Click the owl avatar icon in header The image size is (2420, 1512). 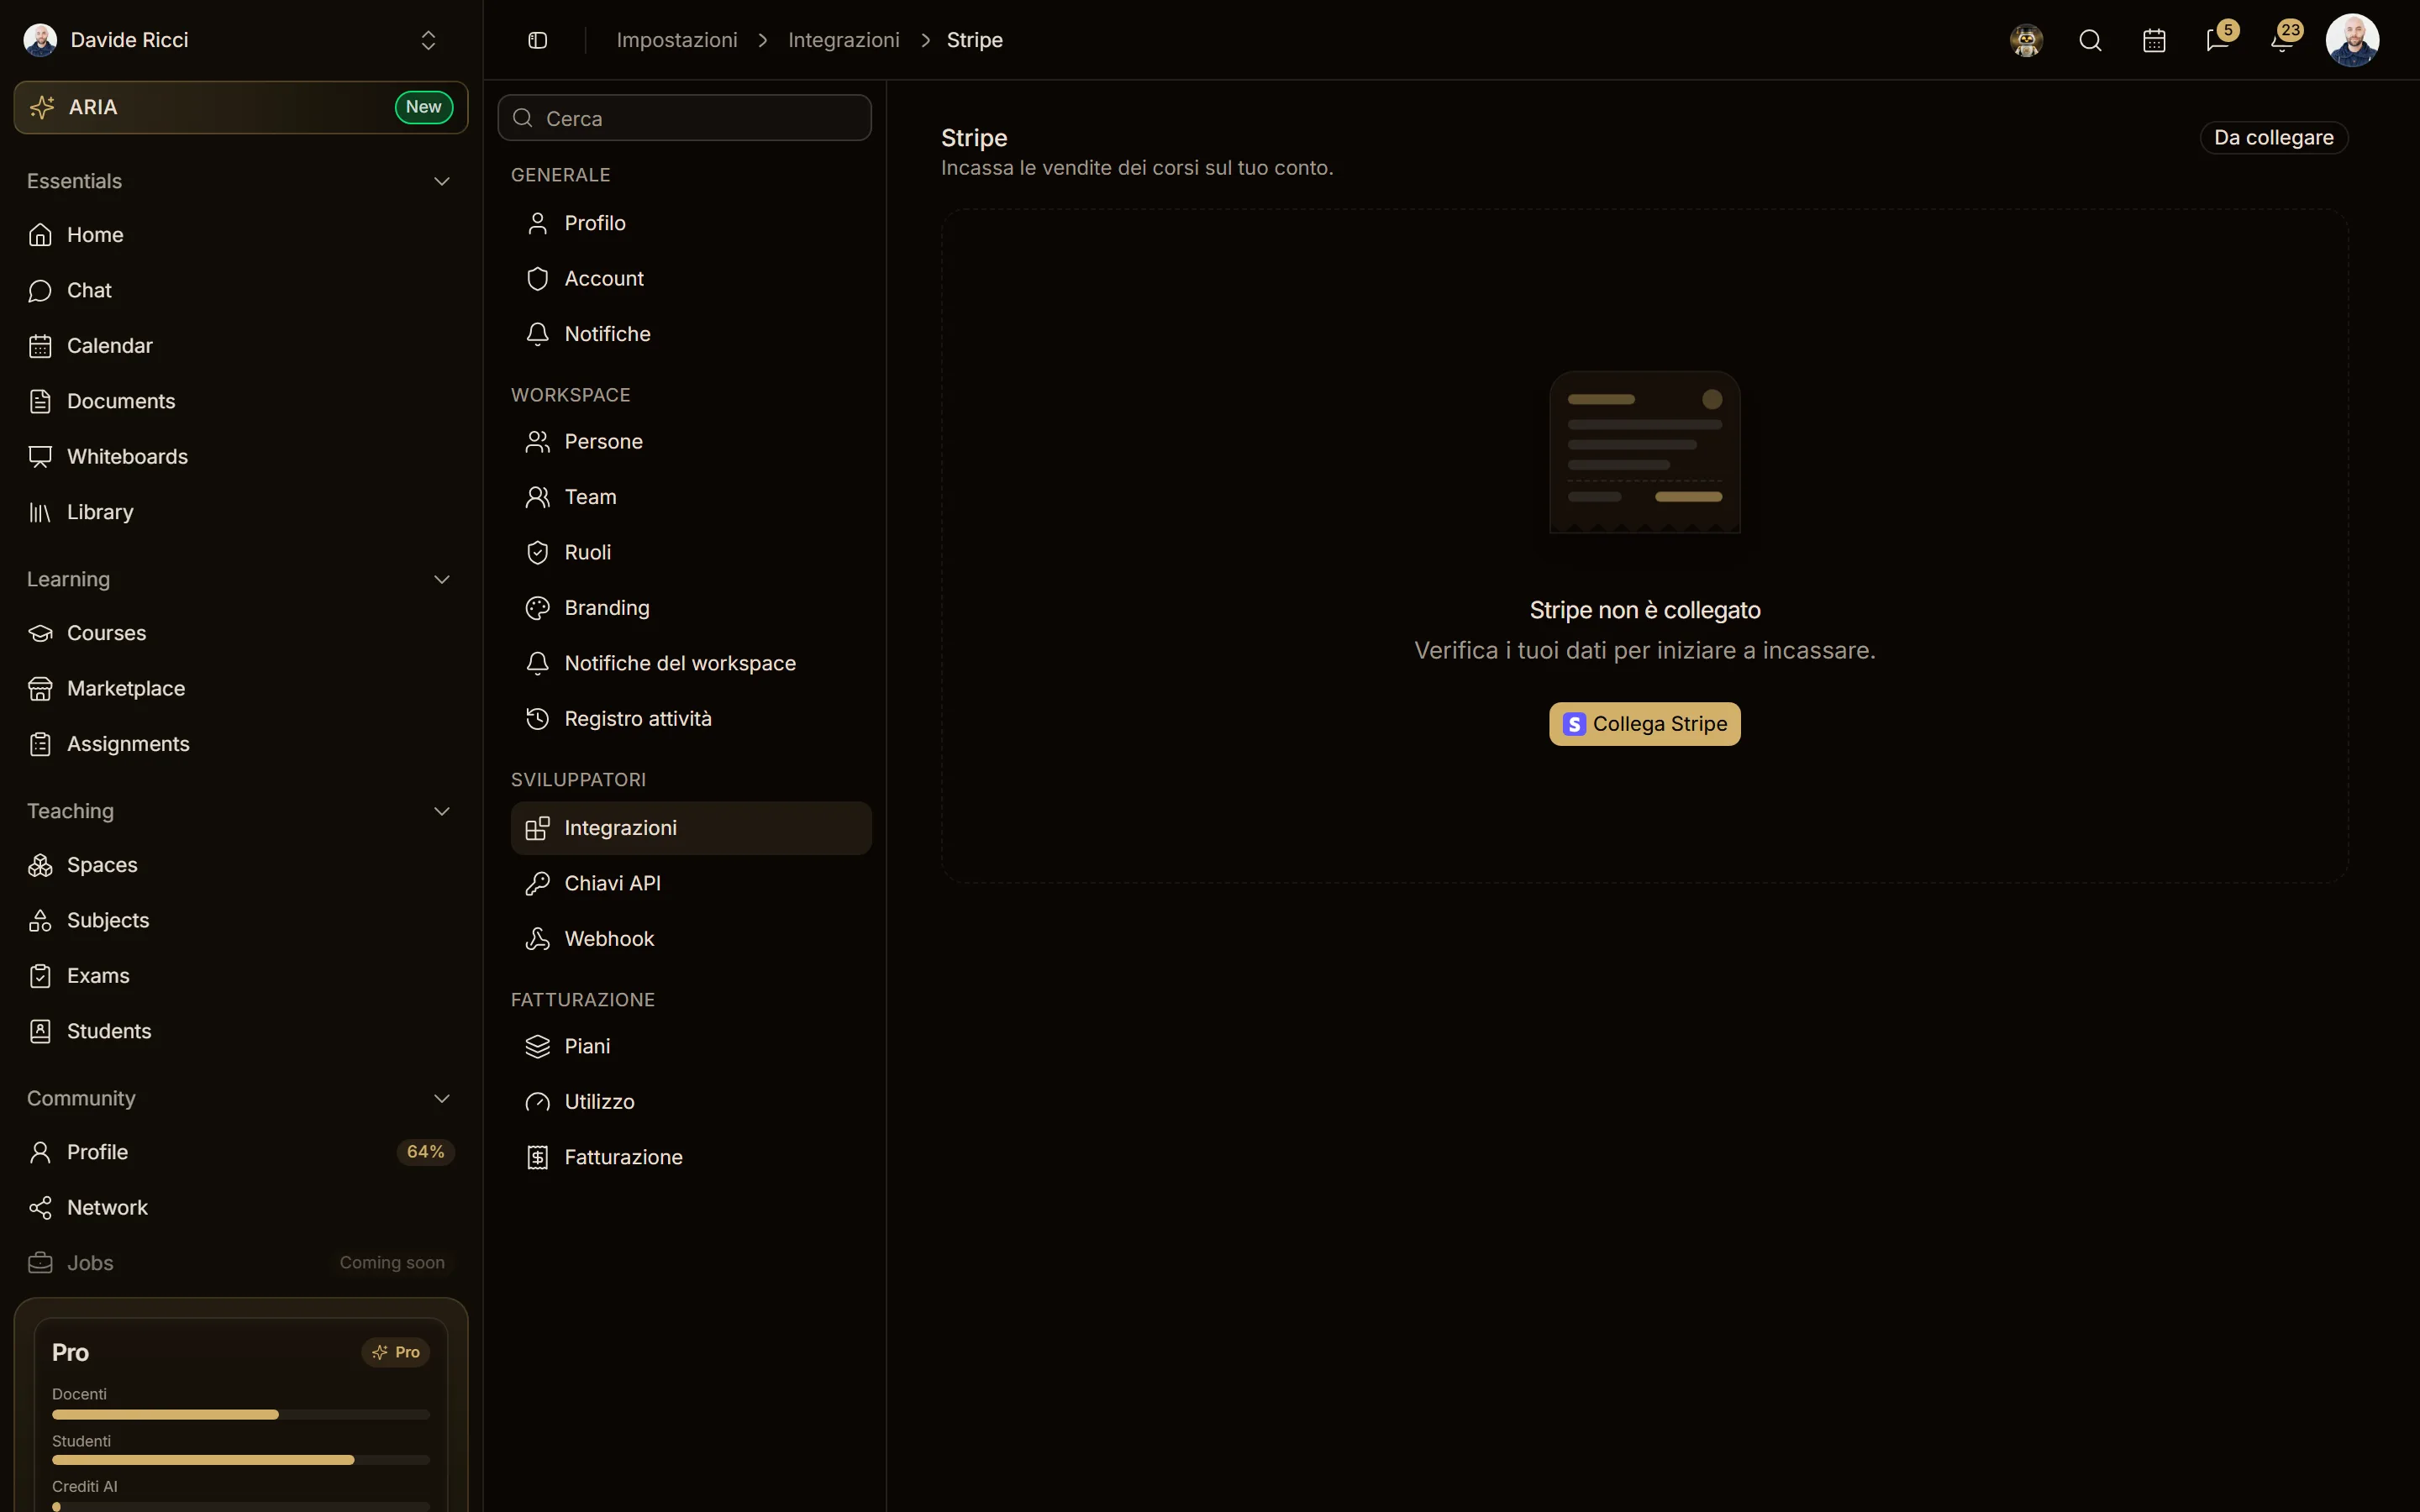2026,40
